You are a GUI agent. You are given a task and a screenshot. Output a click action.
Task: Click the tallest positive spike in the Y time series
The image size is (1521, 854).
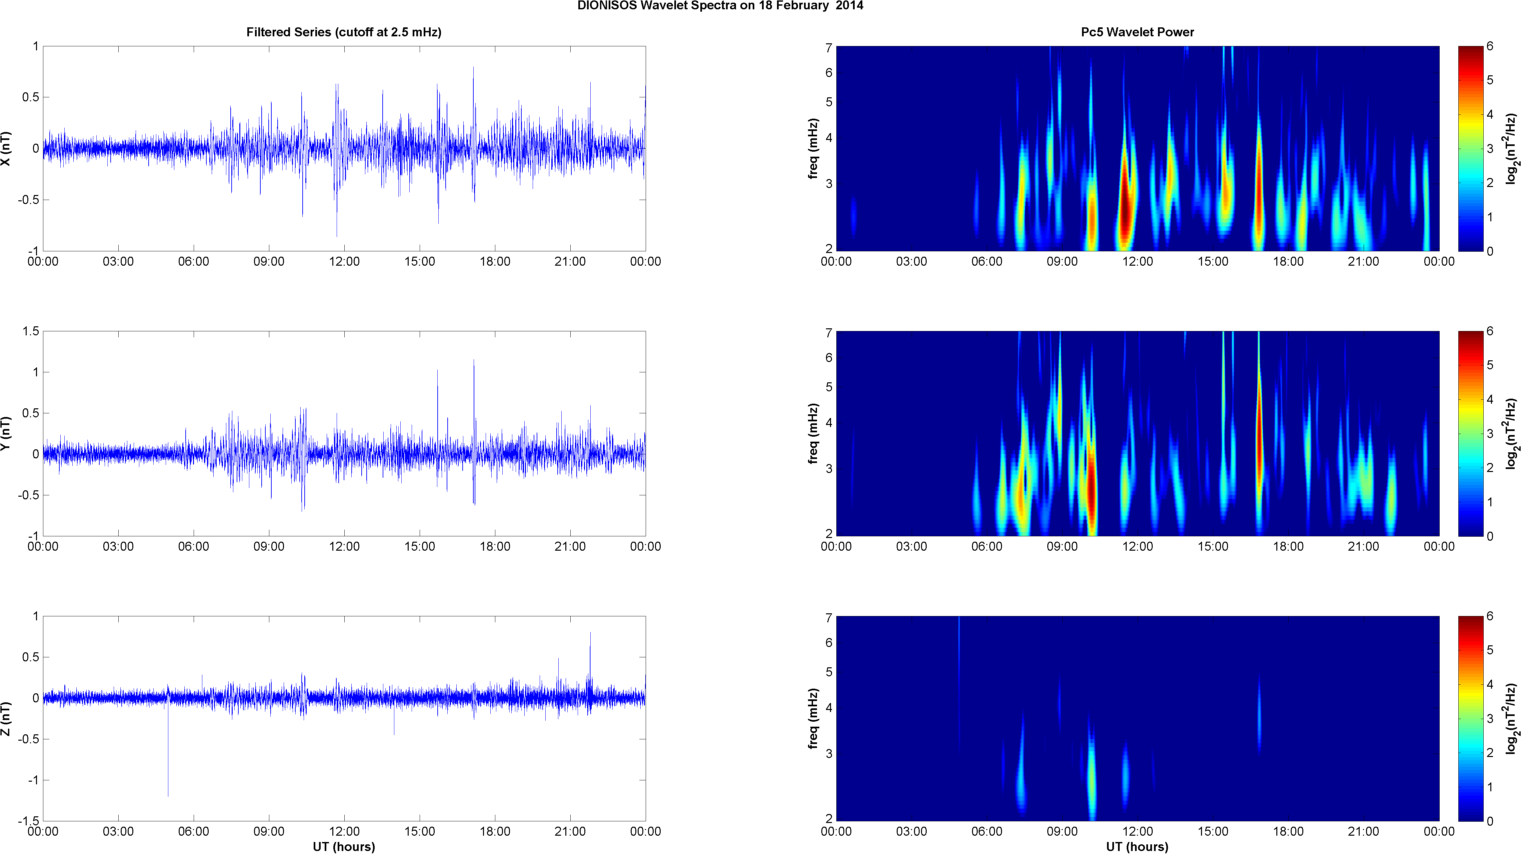coord(474,405)
